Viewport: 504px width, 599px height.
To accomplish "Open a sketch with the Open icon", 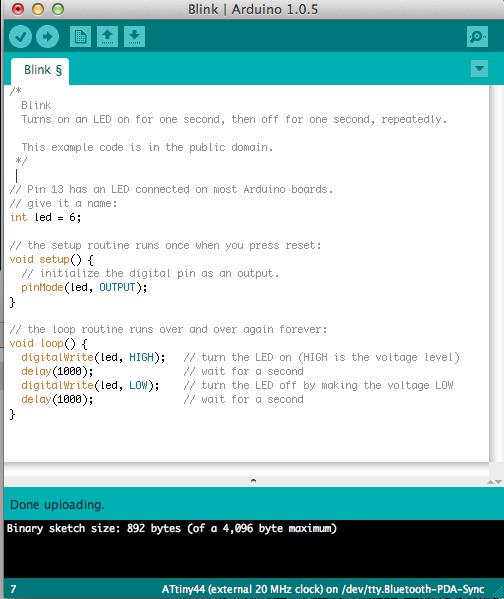I will pos(107,37).
